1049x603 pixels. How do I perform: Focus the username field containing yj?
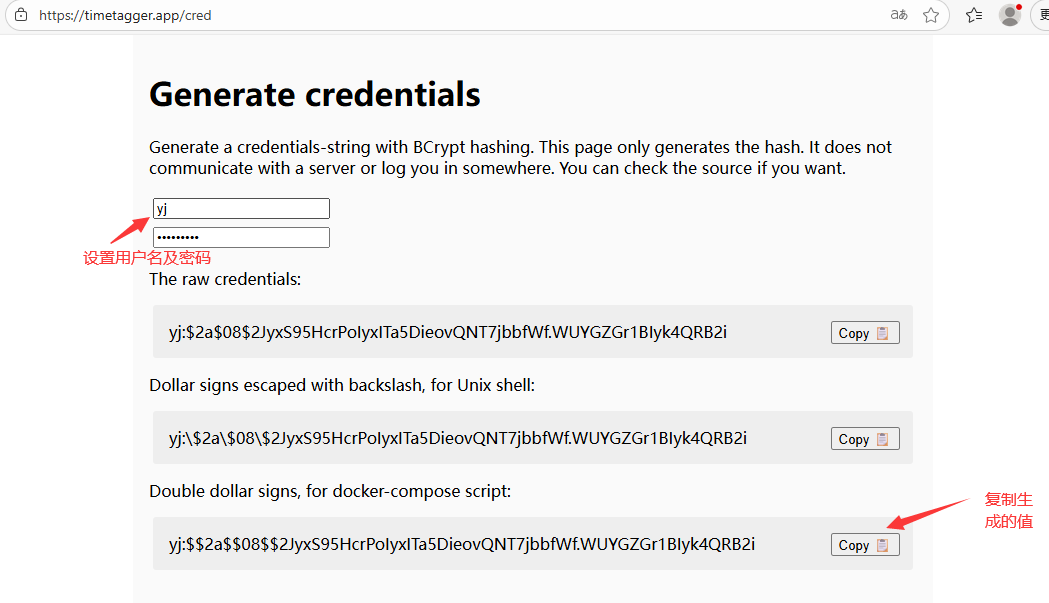tap(242, 208)
